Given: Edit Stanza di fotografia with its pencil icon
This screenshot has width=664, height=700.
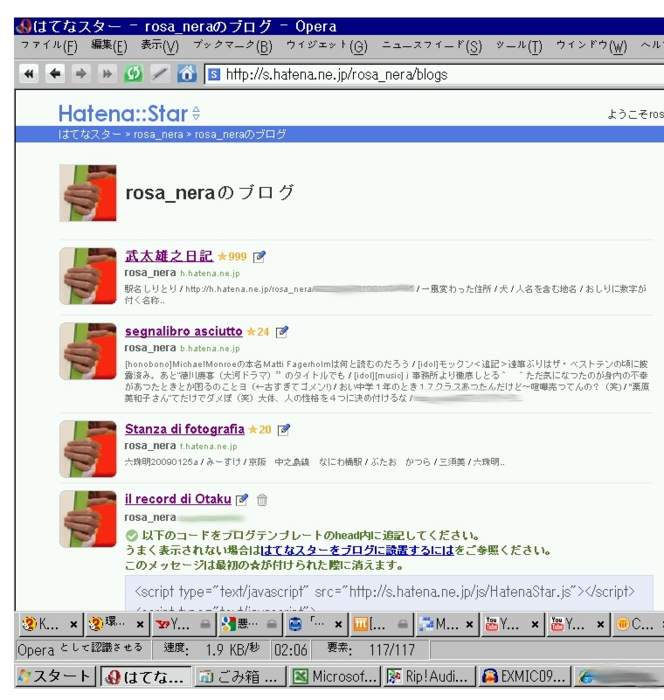Looking at the screenshot, I should pyautogui.click(x=284, y=429).
